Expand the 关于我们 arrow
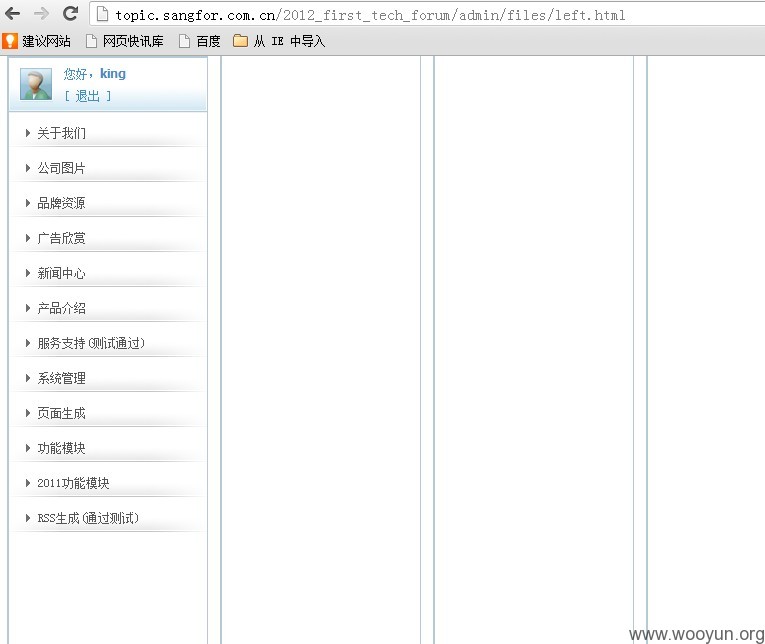This screenshot has width=765, height=644. tap(28, 133)
